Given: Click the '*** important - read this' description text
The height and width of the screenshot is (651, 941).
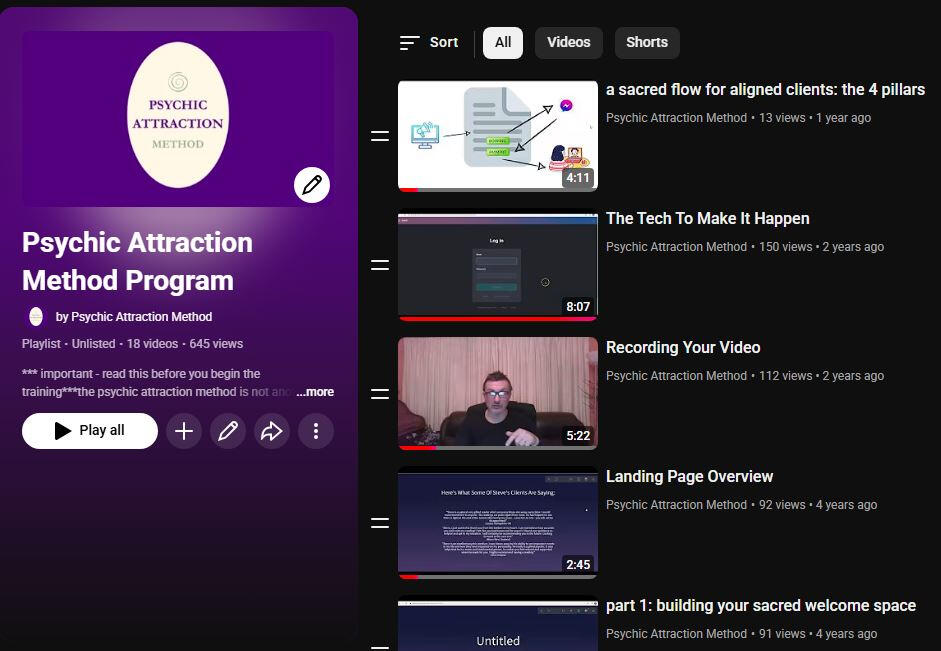Looking at the screenshot, I should coord(158,383).
